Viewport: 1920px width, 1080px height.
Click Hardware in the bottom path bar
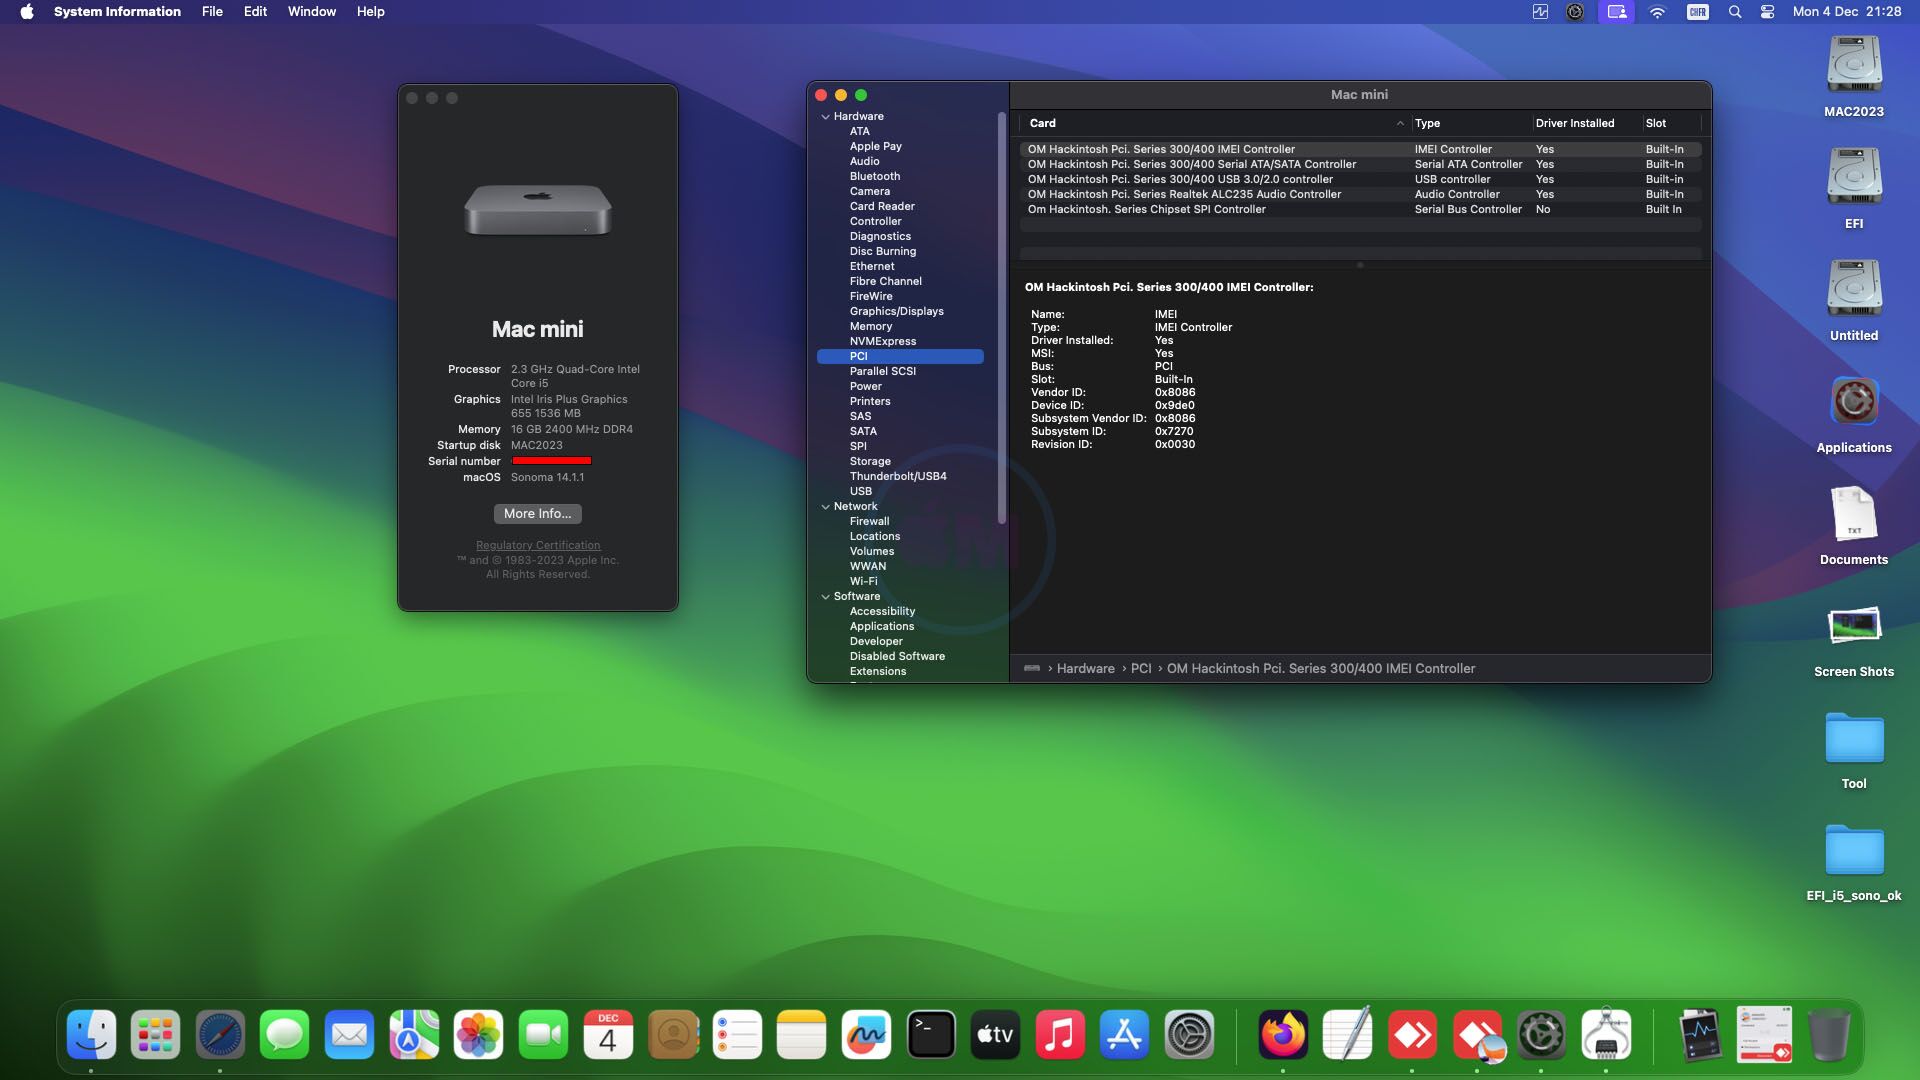1085,669
